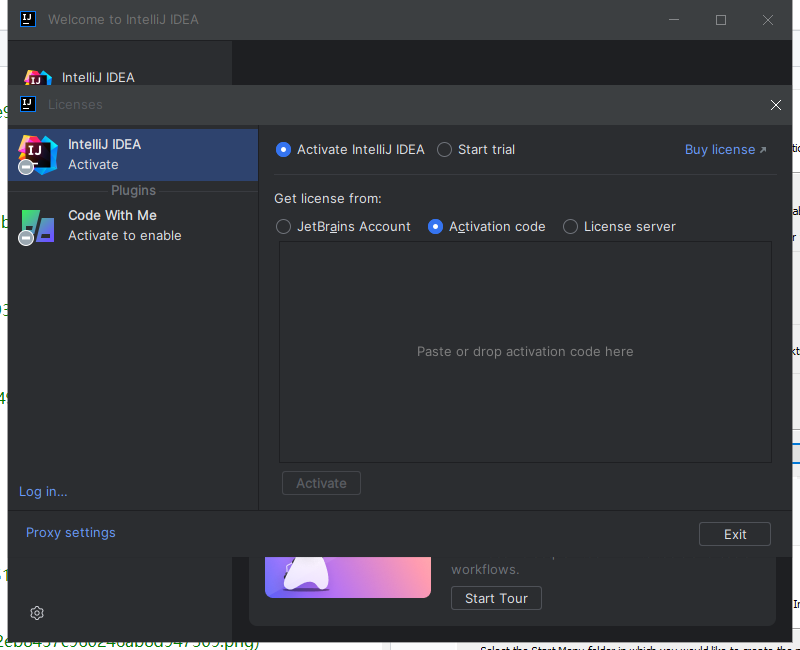Click the 'Plugins' section header text
The height and width of the screenshot is (650, 800).
(133, 190)
